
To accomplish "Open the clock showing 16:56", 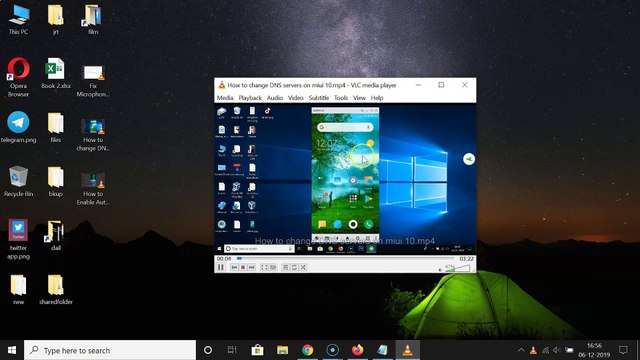I will point(594,350).
